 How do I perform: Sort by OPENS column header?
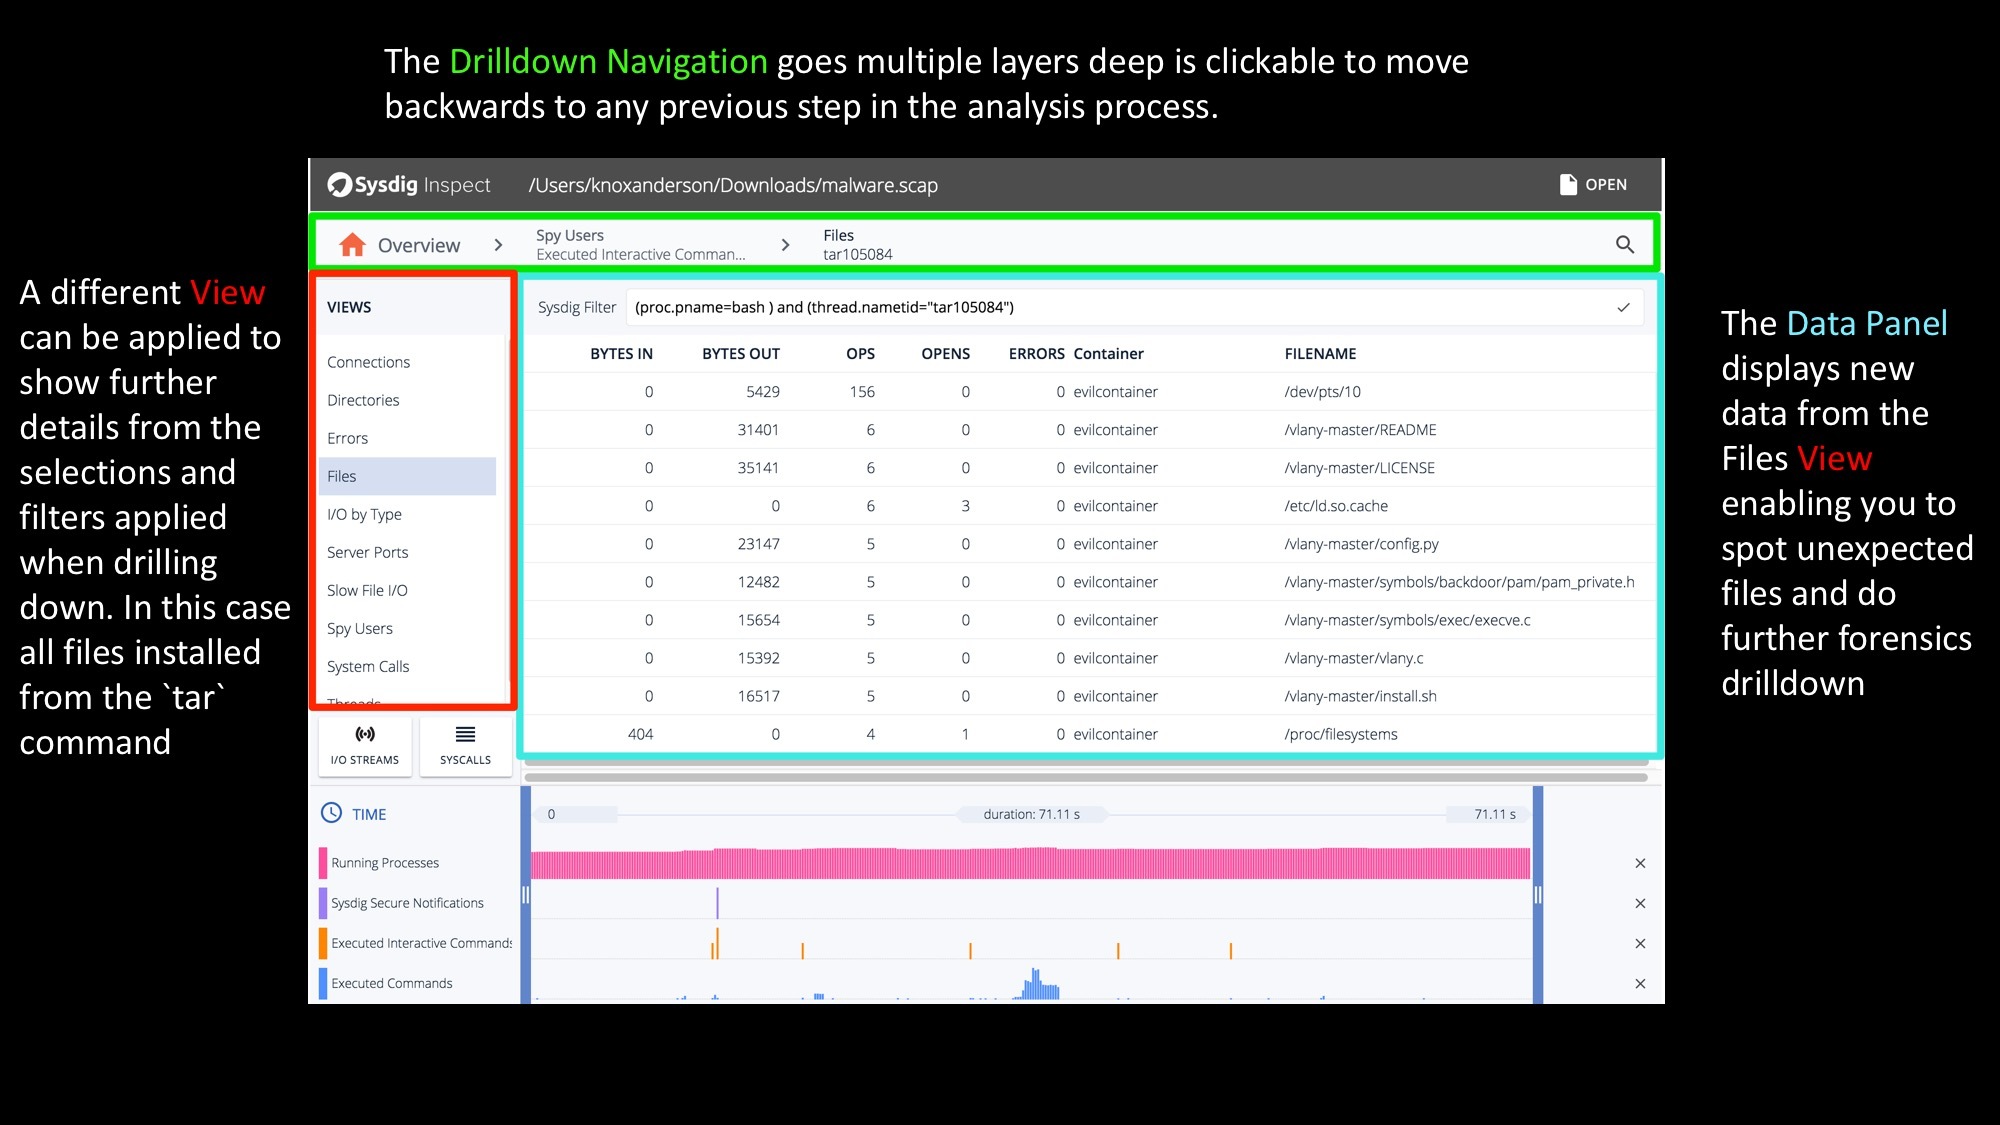[x=945, y=354]
